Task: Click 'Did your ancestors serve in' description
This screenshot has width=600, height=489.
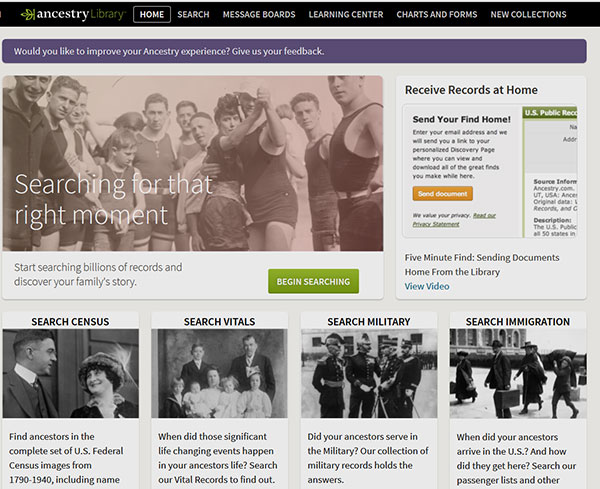Action: tap(368, 458)
